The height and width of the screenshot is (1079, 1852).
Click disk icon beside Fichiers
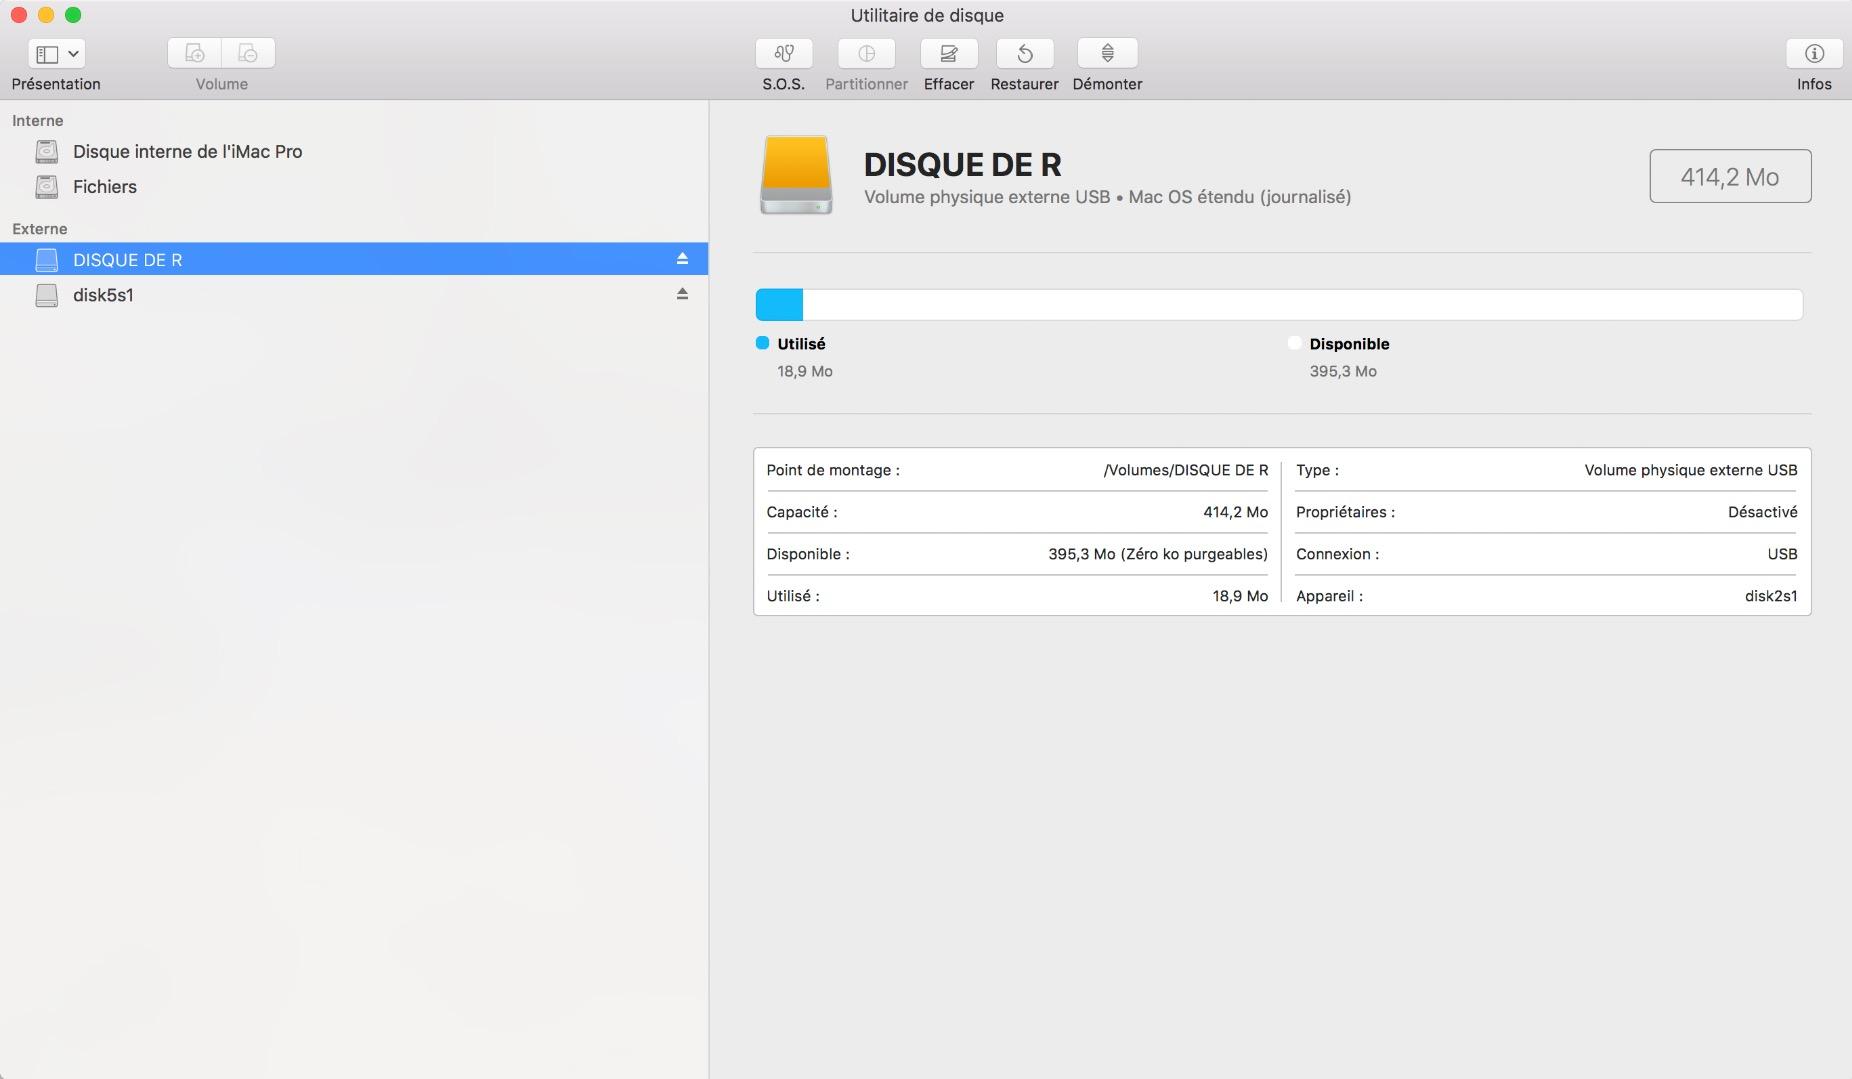point(46,187)
